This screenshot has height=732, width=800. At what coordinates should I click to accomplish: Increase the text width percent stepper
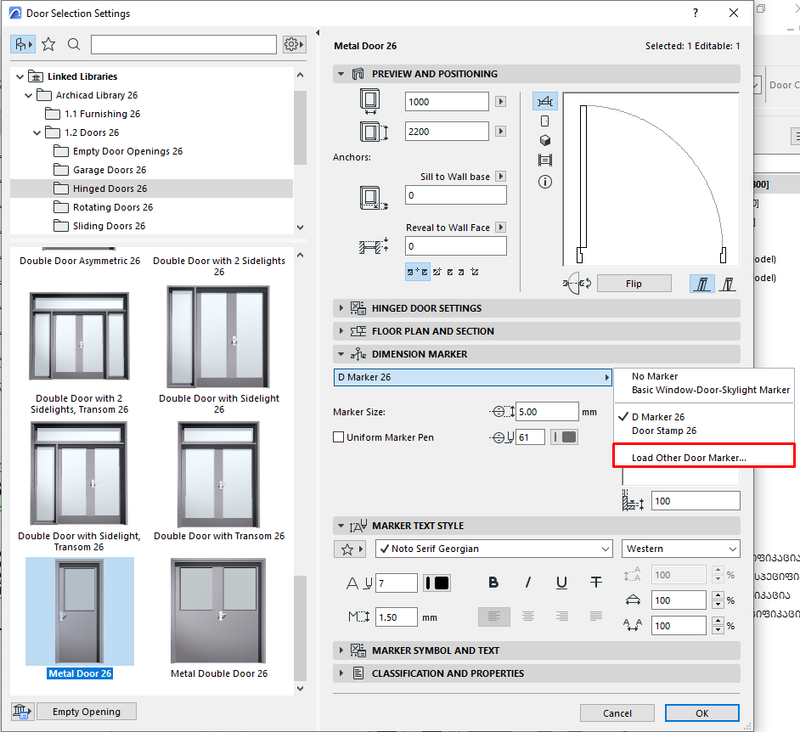tap(718, 596)
